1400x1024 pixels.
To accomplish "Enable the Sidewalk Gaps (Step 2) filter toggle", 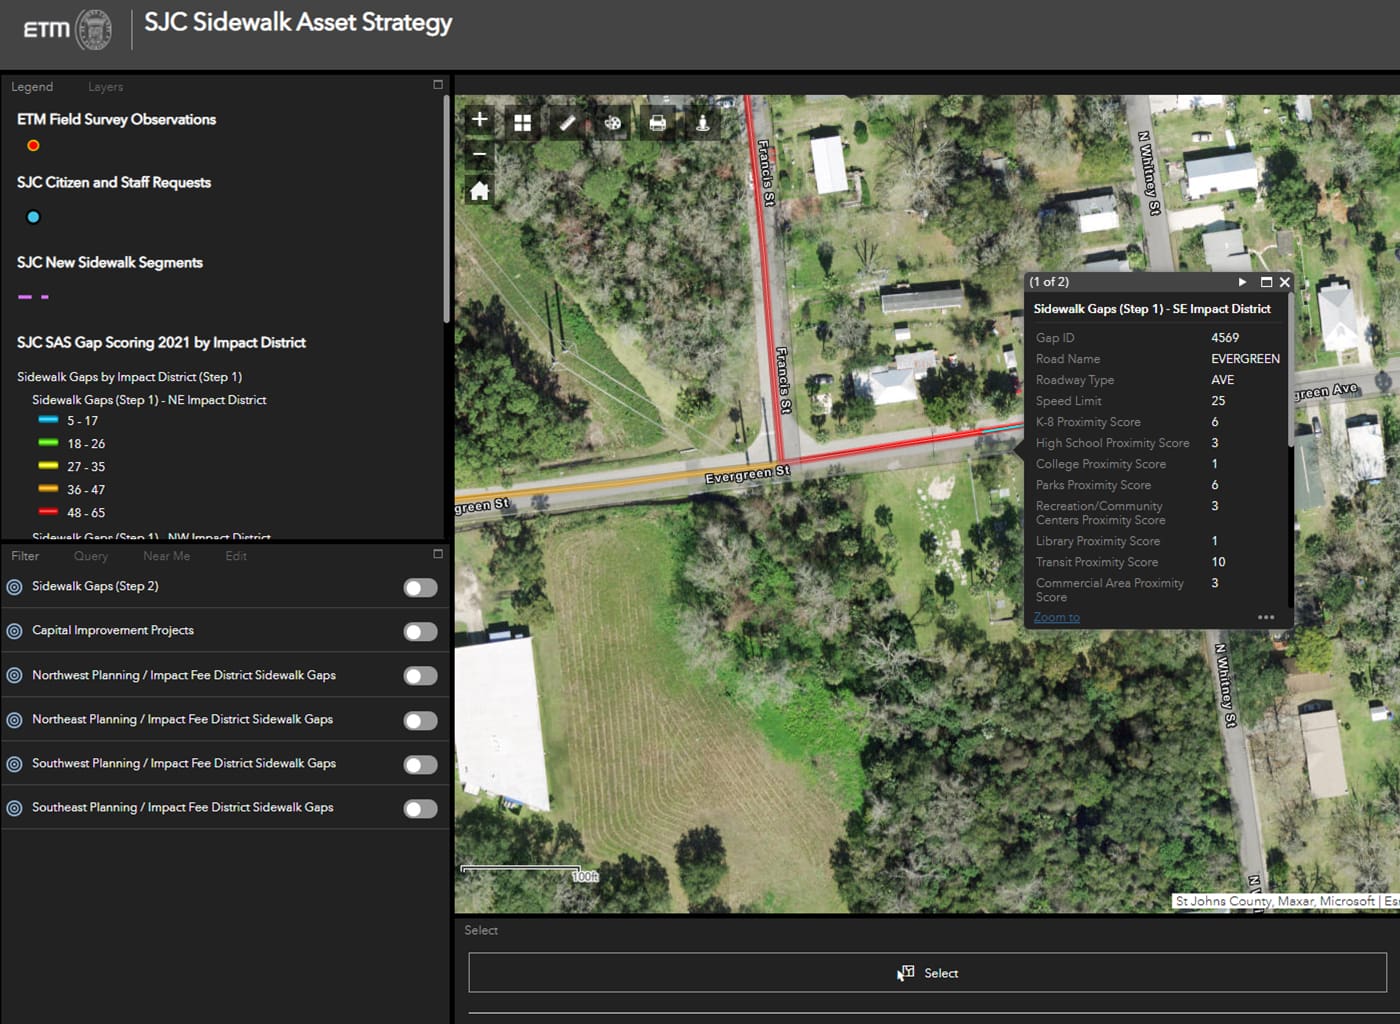I will point(419,588).
